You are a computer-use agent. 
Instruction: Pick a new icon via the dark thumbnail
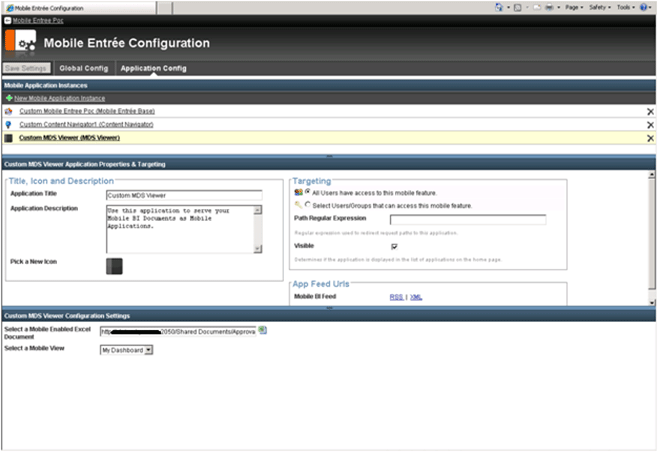pos(114,266)
